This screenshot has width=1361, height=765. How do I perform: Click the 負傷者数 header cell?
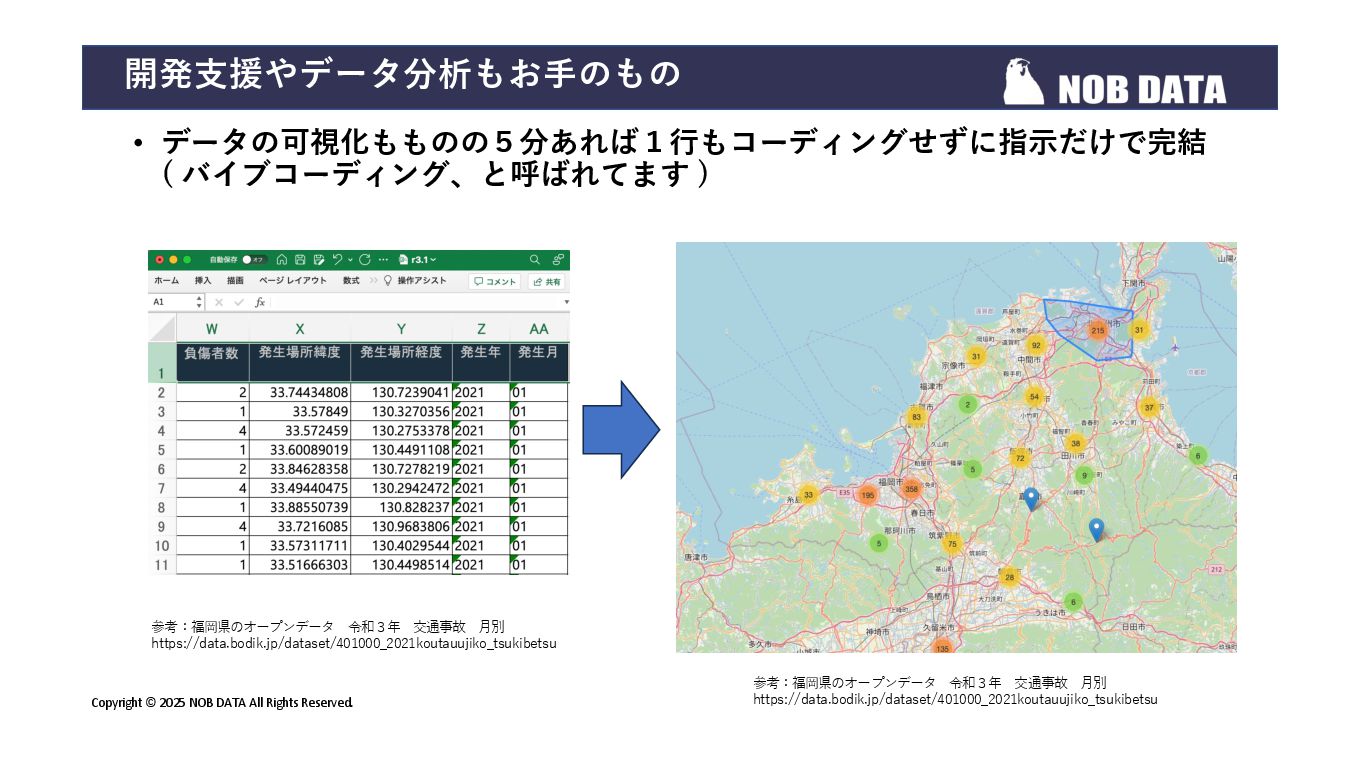click(x=212, y=361)
